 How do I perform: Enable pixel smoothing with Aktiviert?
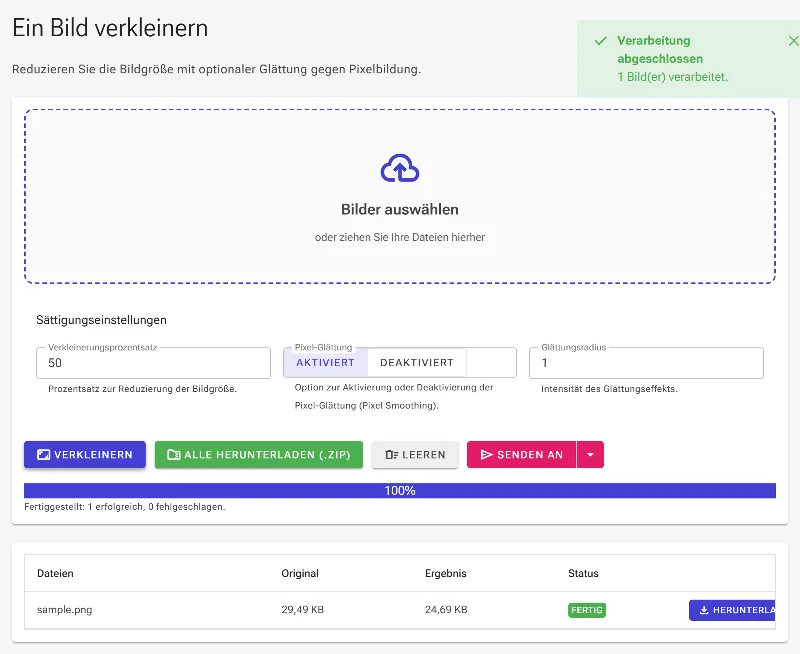click(x=326, y=363)
